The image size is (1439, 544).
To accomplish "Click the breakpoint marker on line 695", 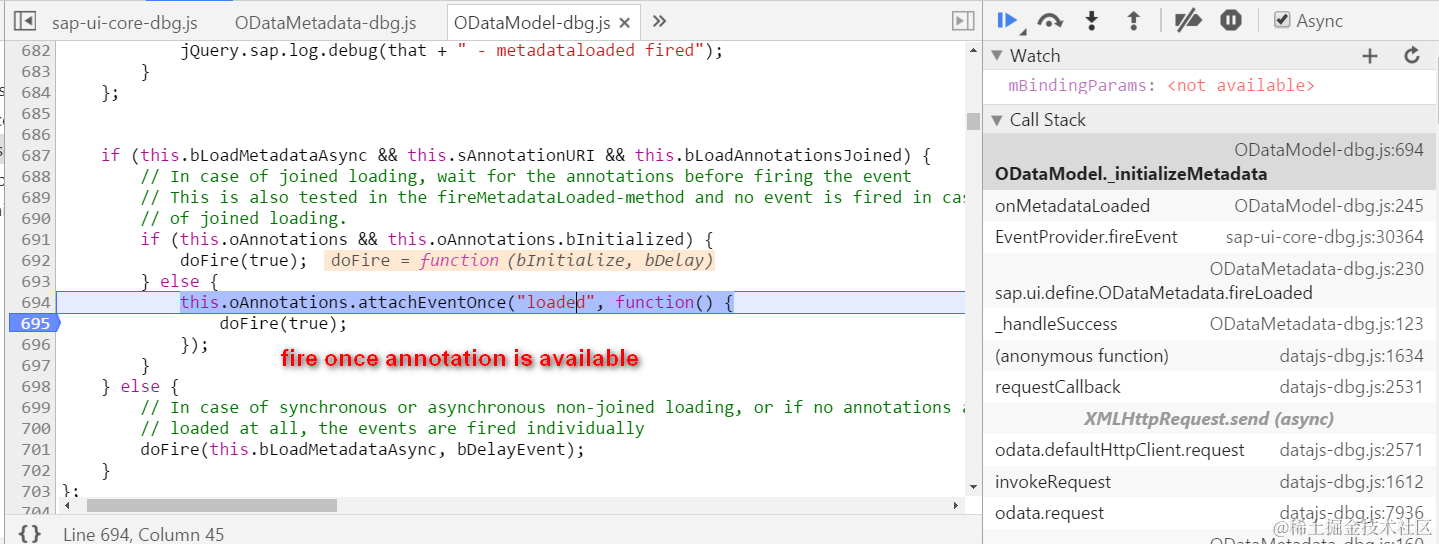I will pyautogui.click(x=35, y=323).
